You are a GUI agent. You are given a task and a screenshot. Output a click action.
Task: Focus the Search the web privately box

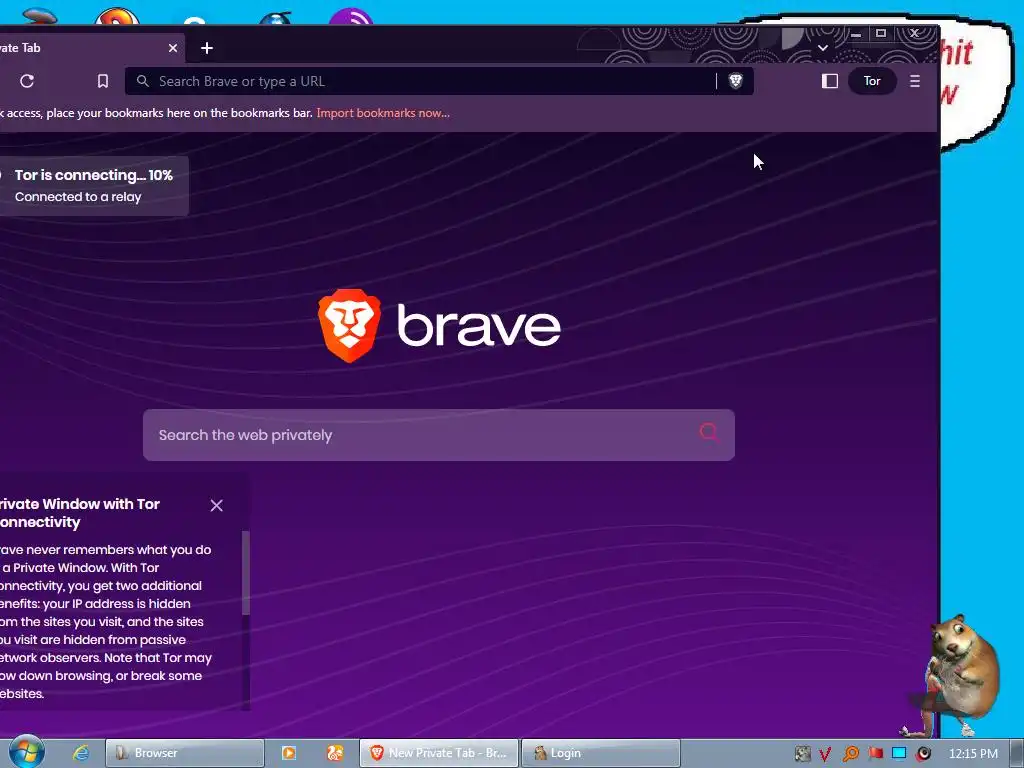(x=439, y=435)
